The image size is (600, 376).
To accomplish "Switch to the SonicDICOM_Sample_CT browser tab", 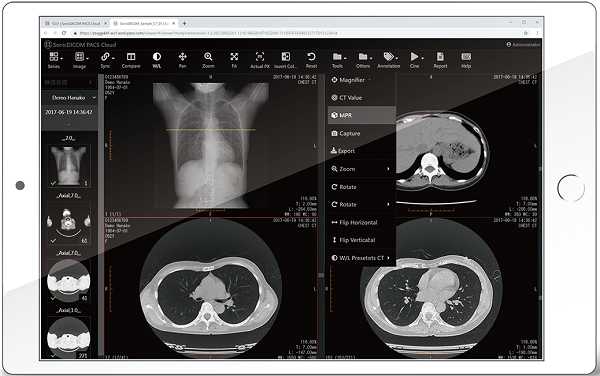I will [x=143, y=23].
